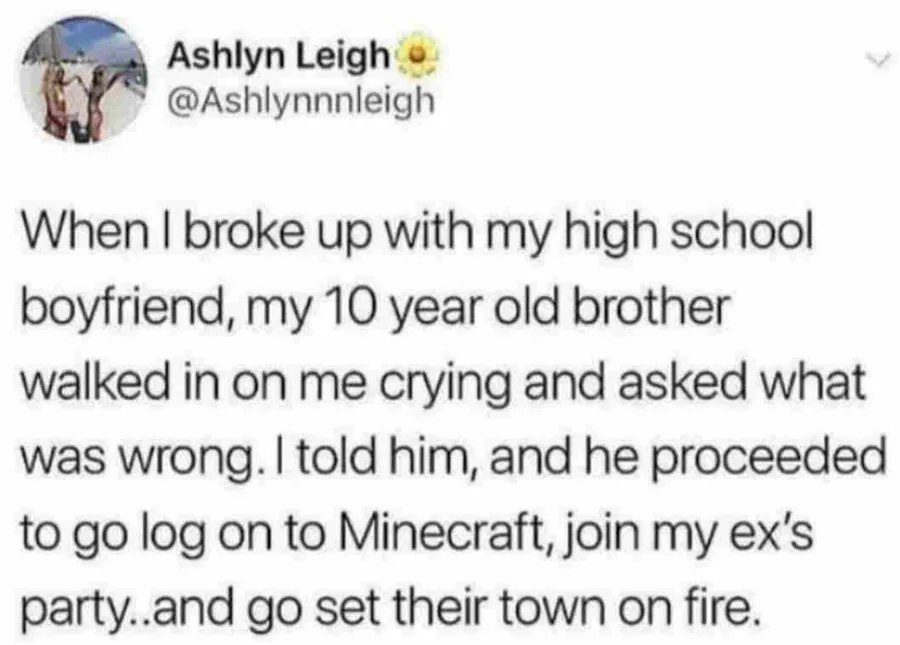
Task: Expand the tweet options chevron
Action: (x=879, y=58)
